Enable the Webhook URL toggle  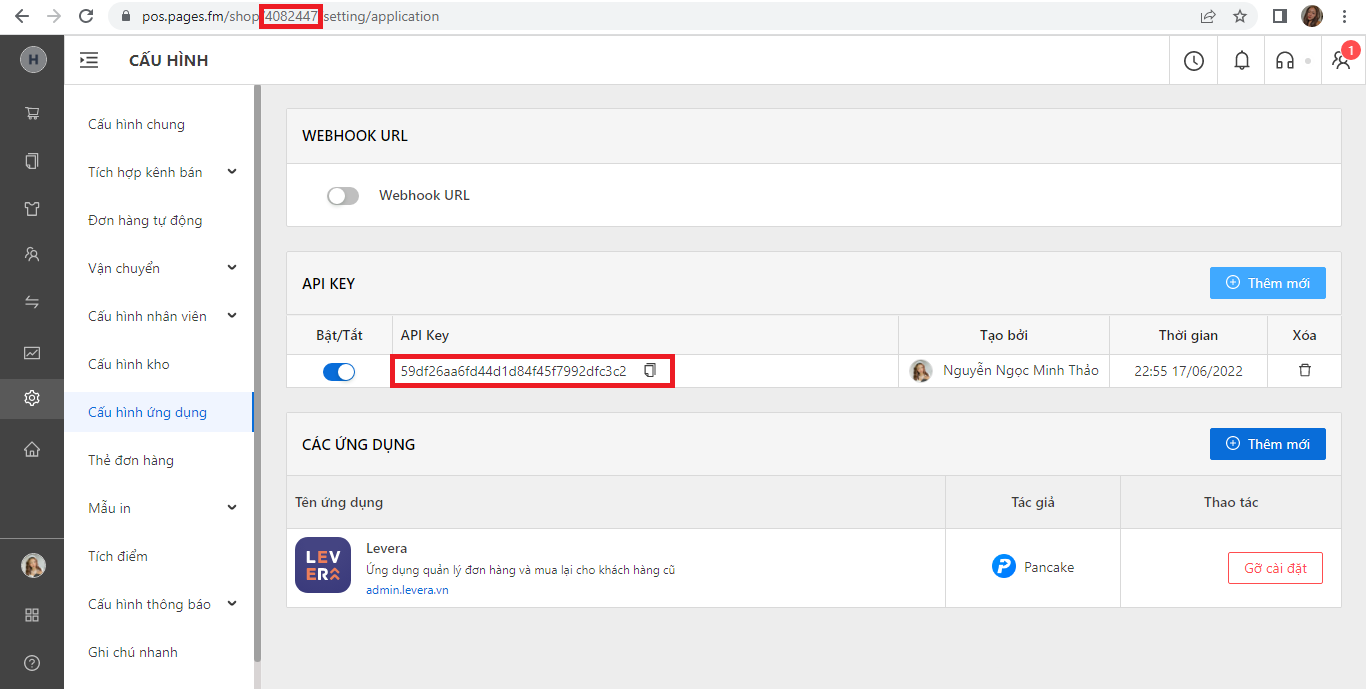pos(342,196)
